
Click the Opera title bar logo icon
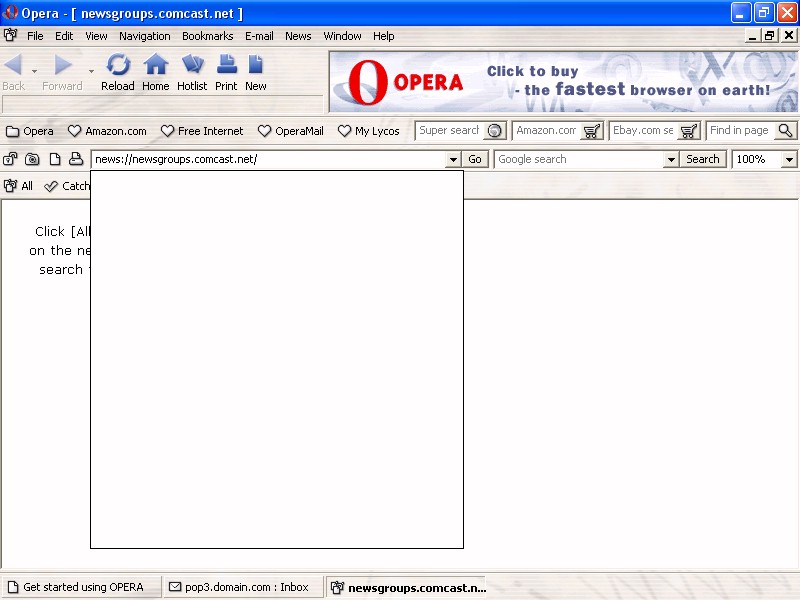coord(10,12)
